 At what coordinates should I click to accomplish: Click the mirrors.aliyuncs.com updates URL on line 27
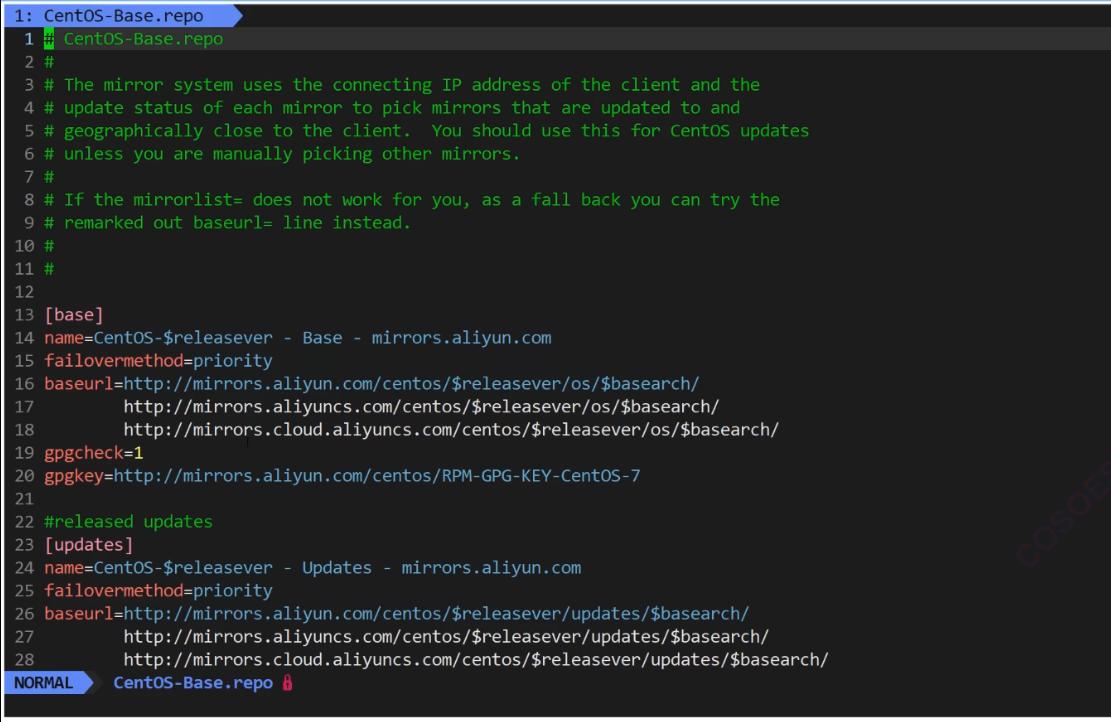tap(446, 636)
